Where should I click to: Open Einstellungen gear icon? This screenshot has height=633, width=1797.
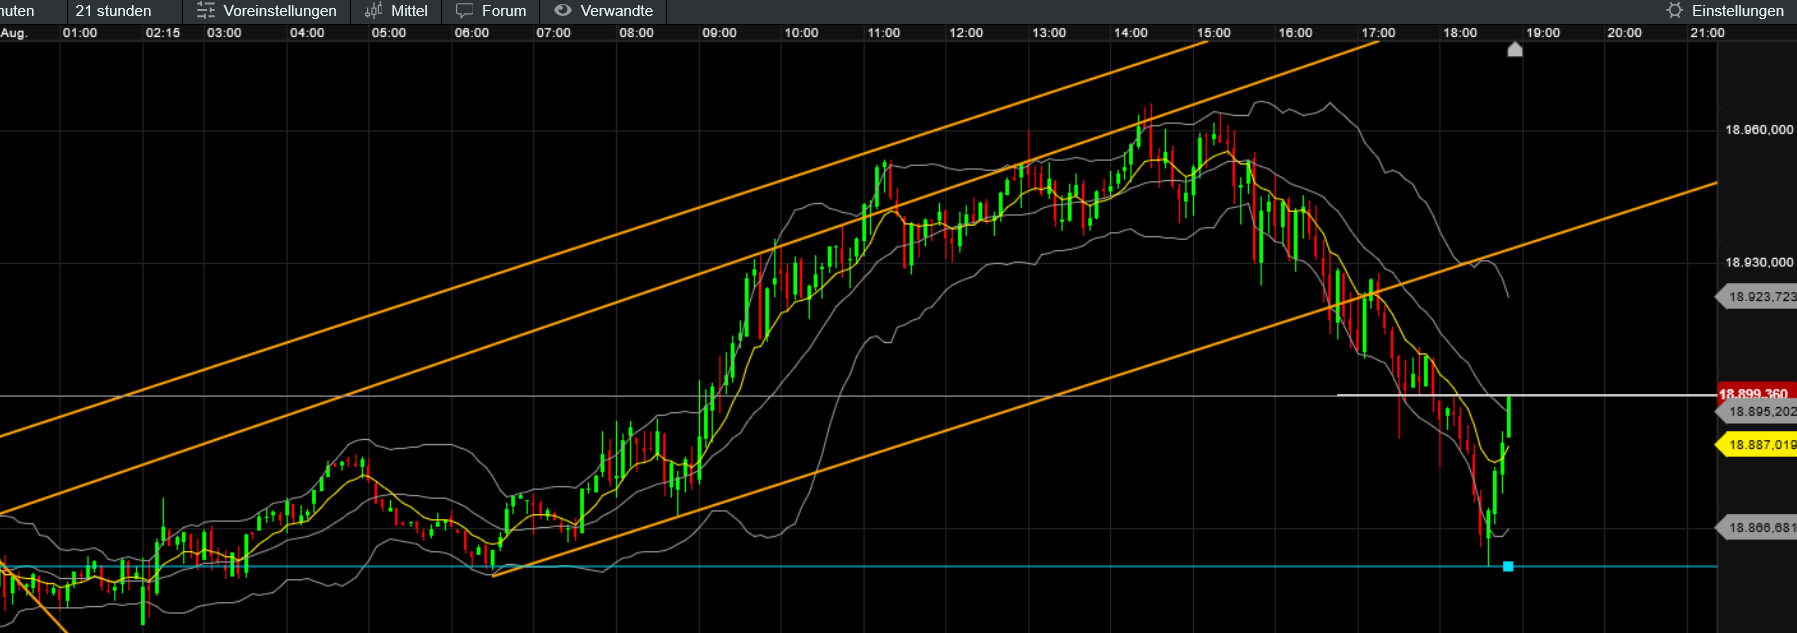pos(1675,10)
